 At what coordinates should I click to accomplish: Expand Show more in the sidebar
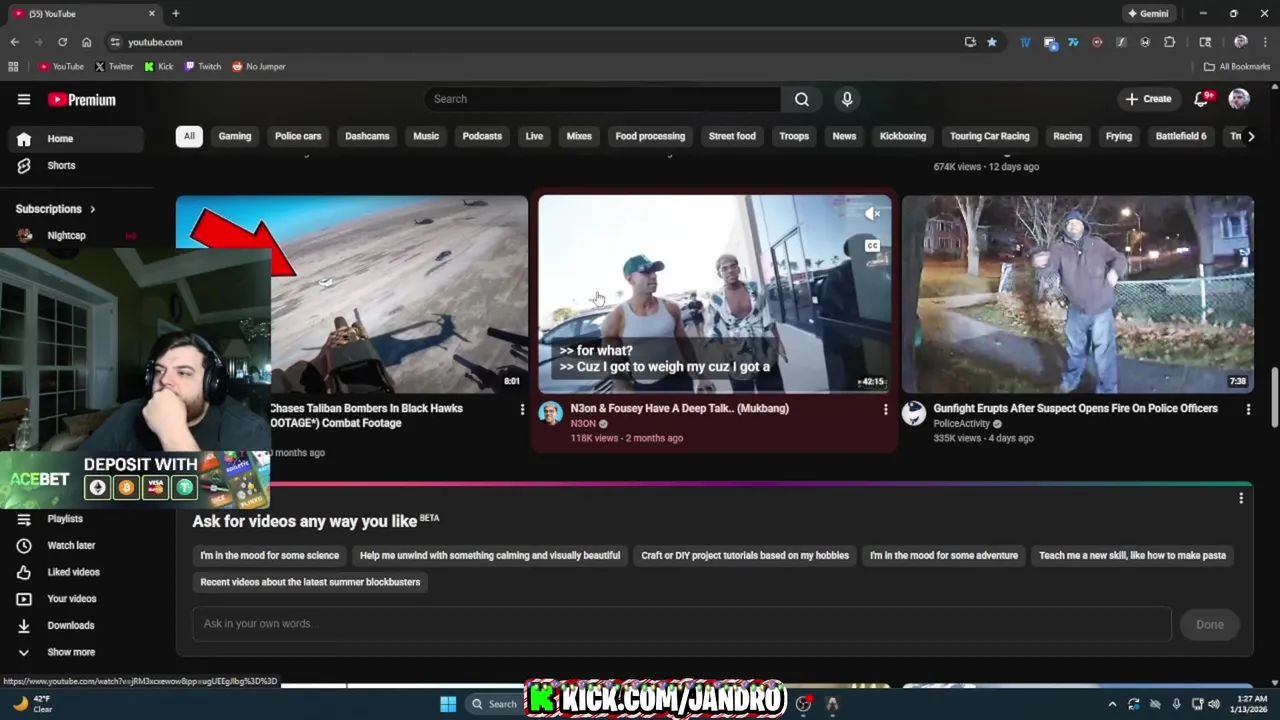click(78, 652)
